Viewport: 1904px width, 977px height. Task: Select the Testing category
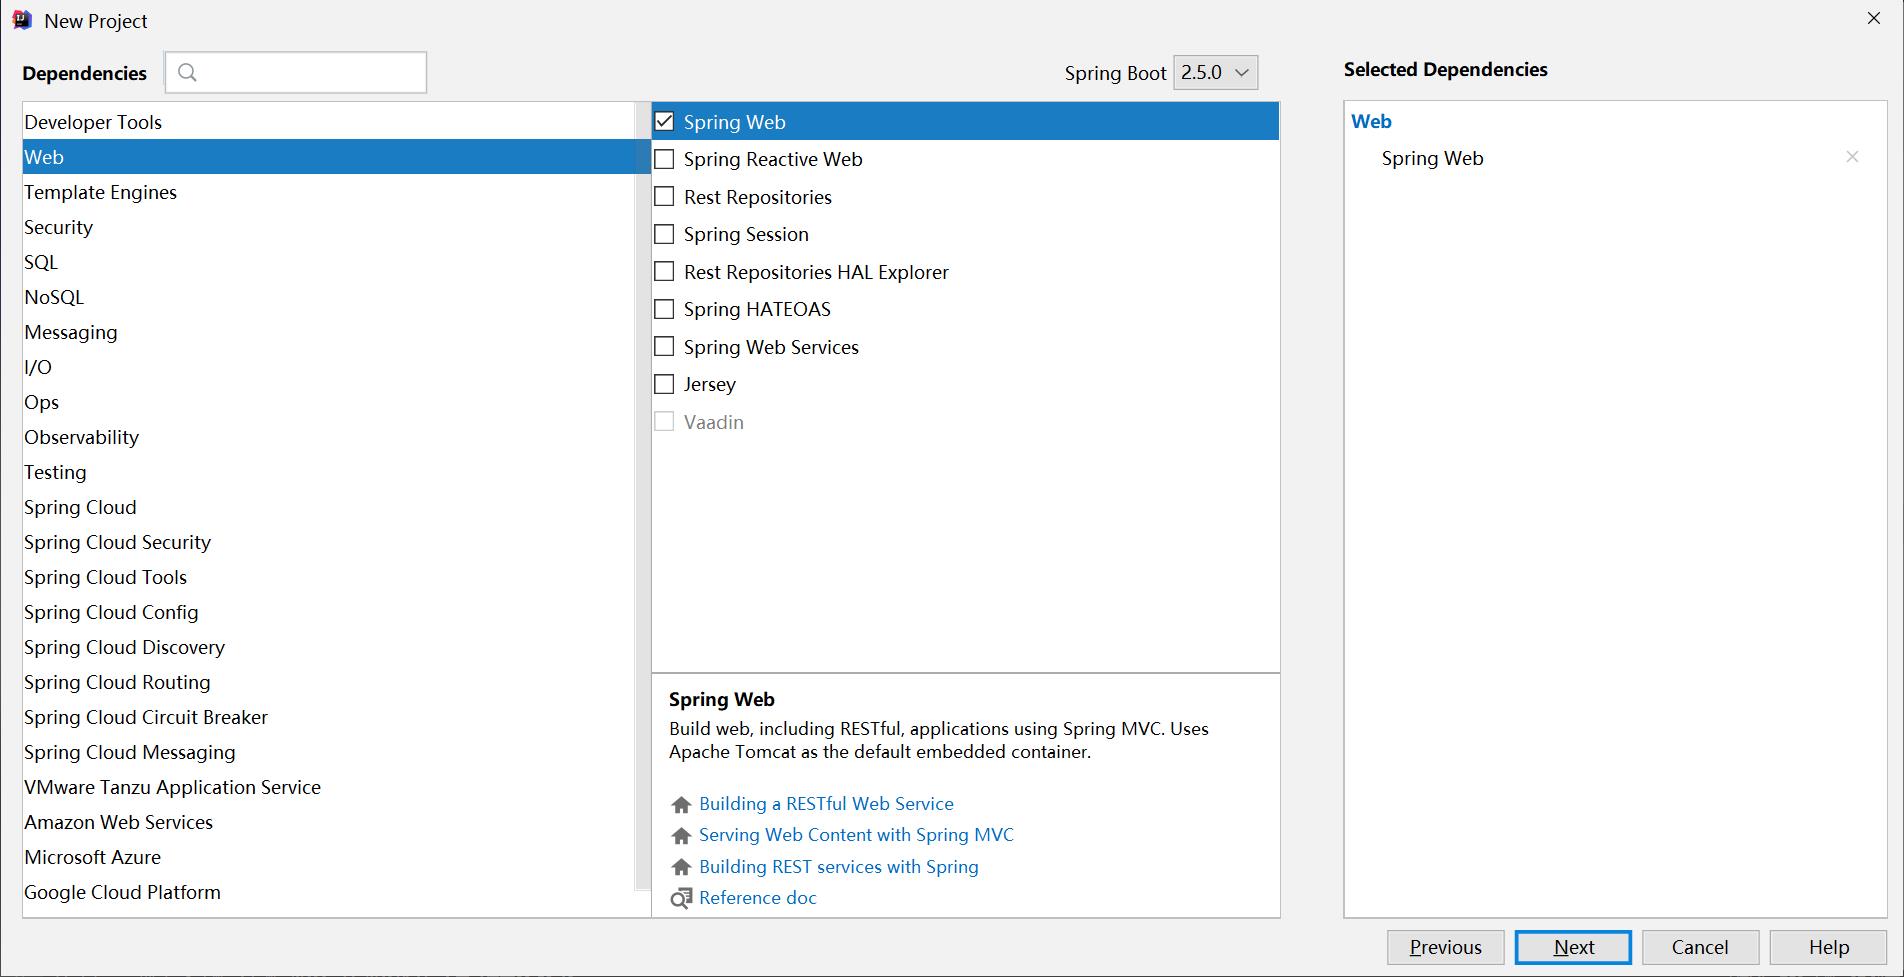pos(329,472)
